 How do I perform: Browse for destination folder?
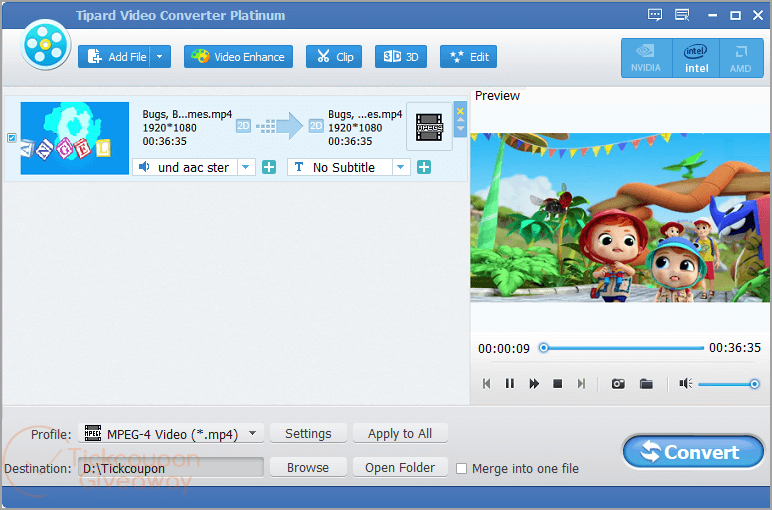(x=308, y=467)
